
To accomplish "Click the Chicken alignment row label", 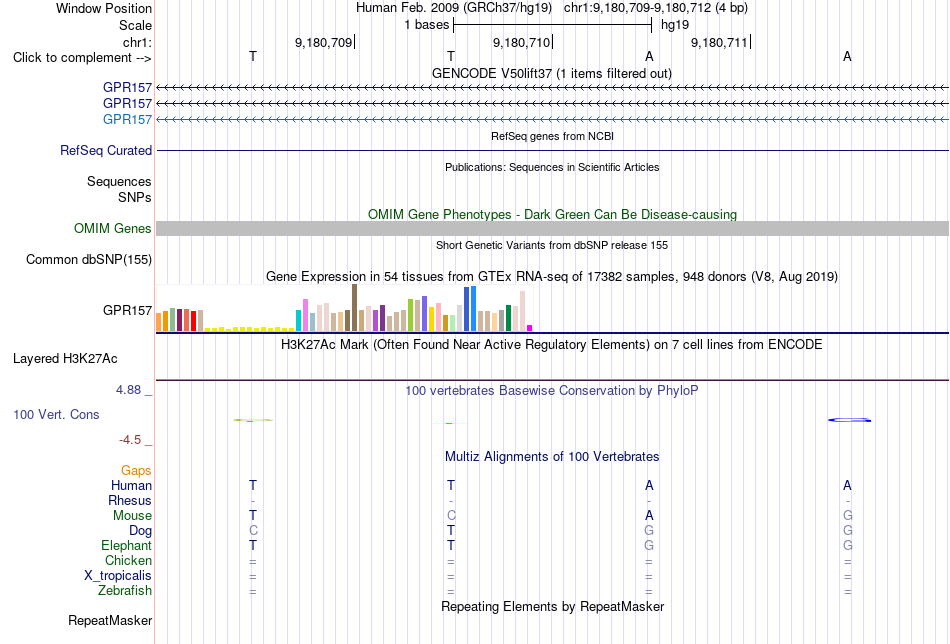I will [x=128, y=560].
